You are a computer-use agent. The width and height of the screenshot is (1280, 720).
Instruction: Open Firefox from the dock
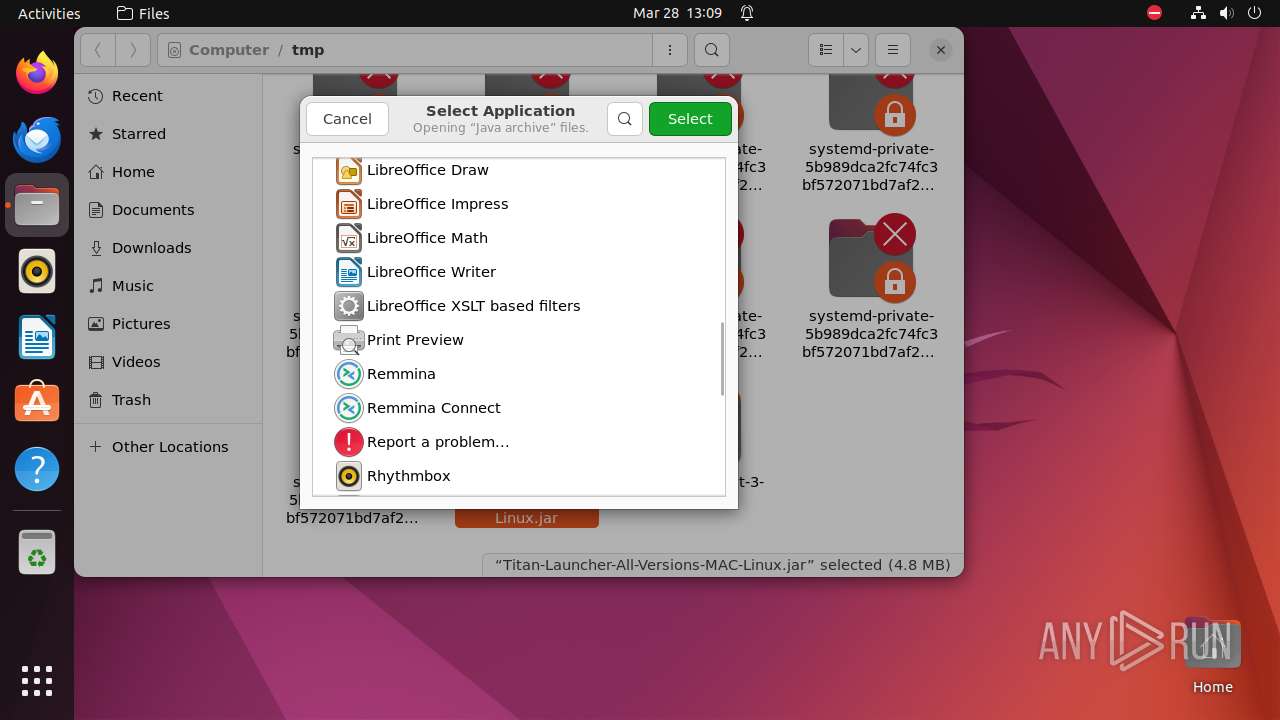pyautogui.click(x=37, y=73)
